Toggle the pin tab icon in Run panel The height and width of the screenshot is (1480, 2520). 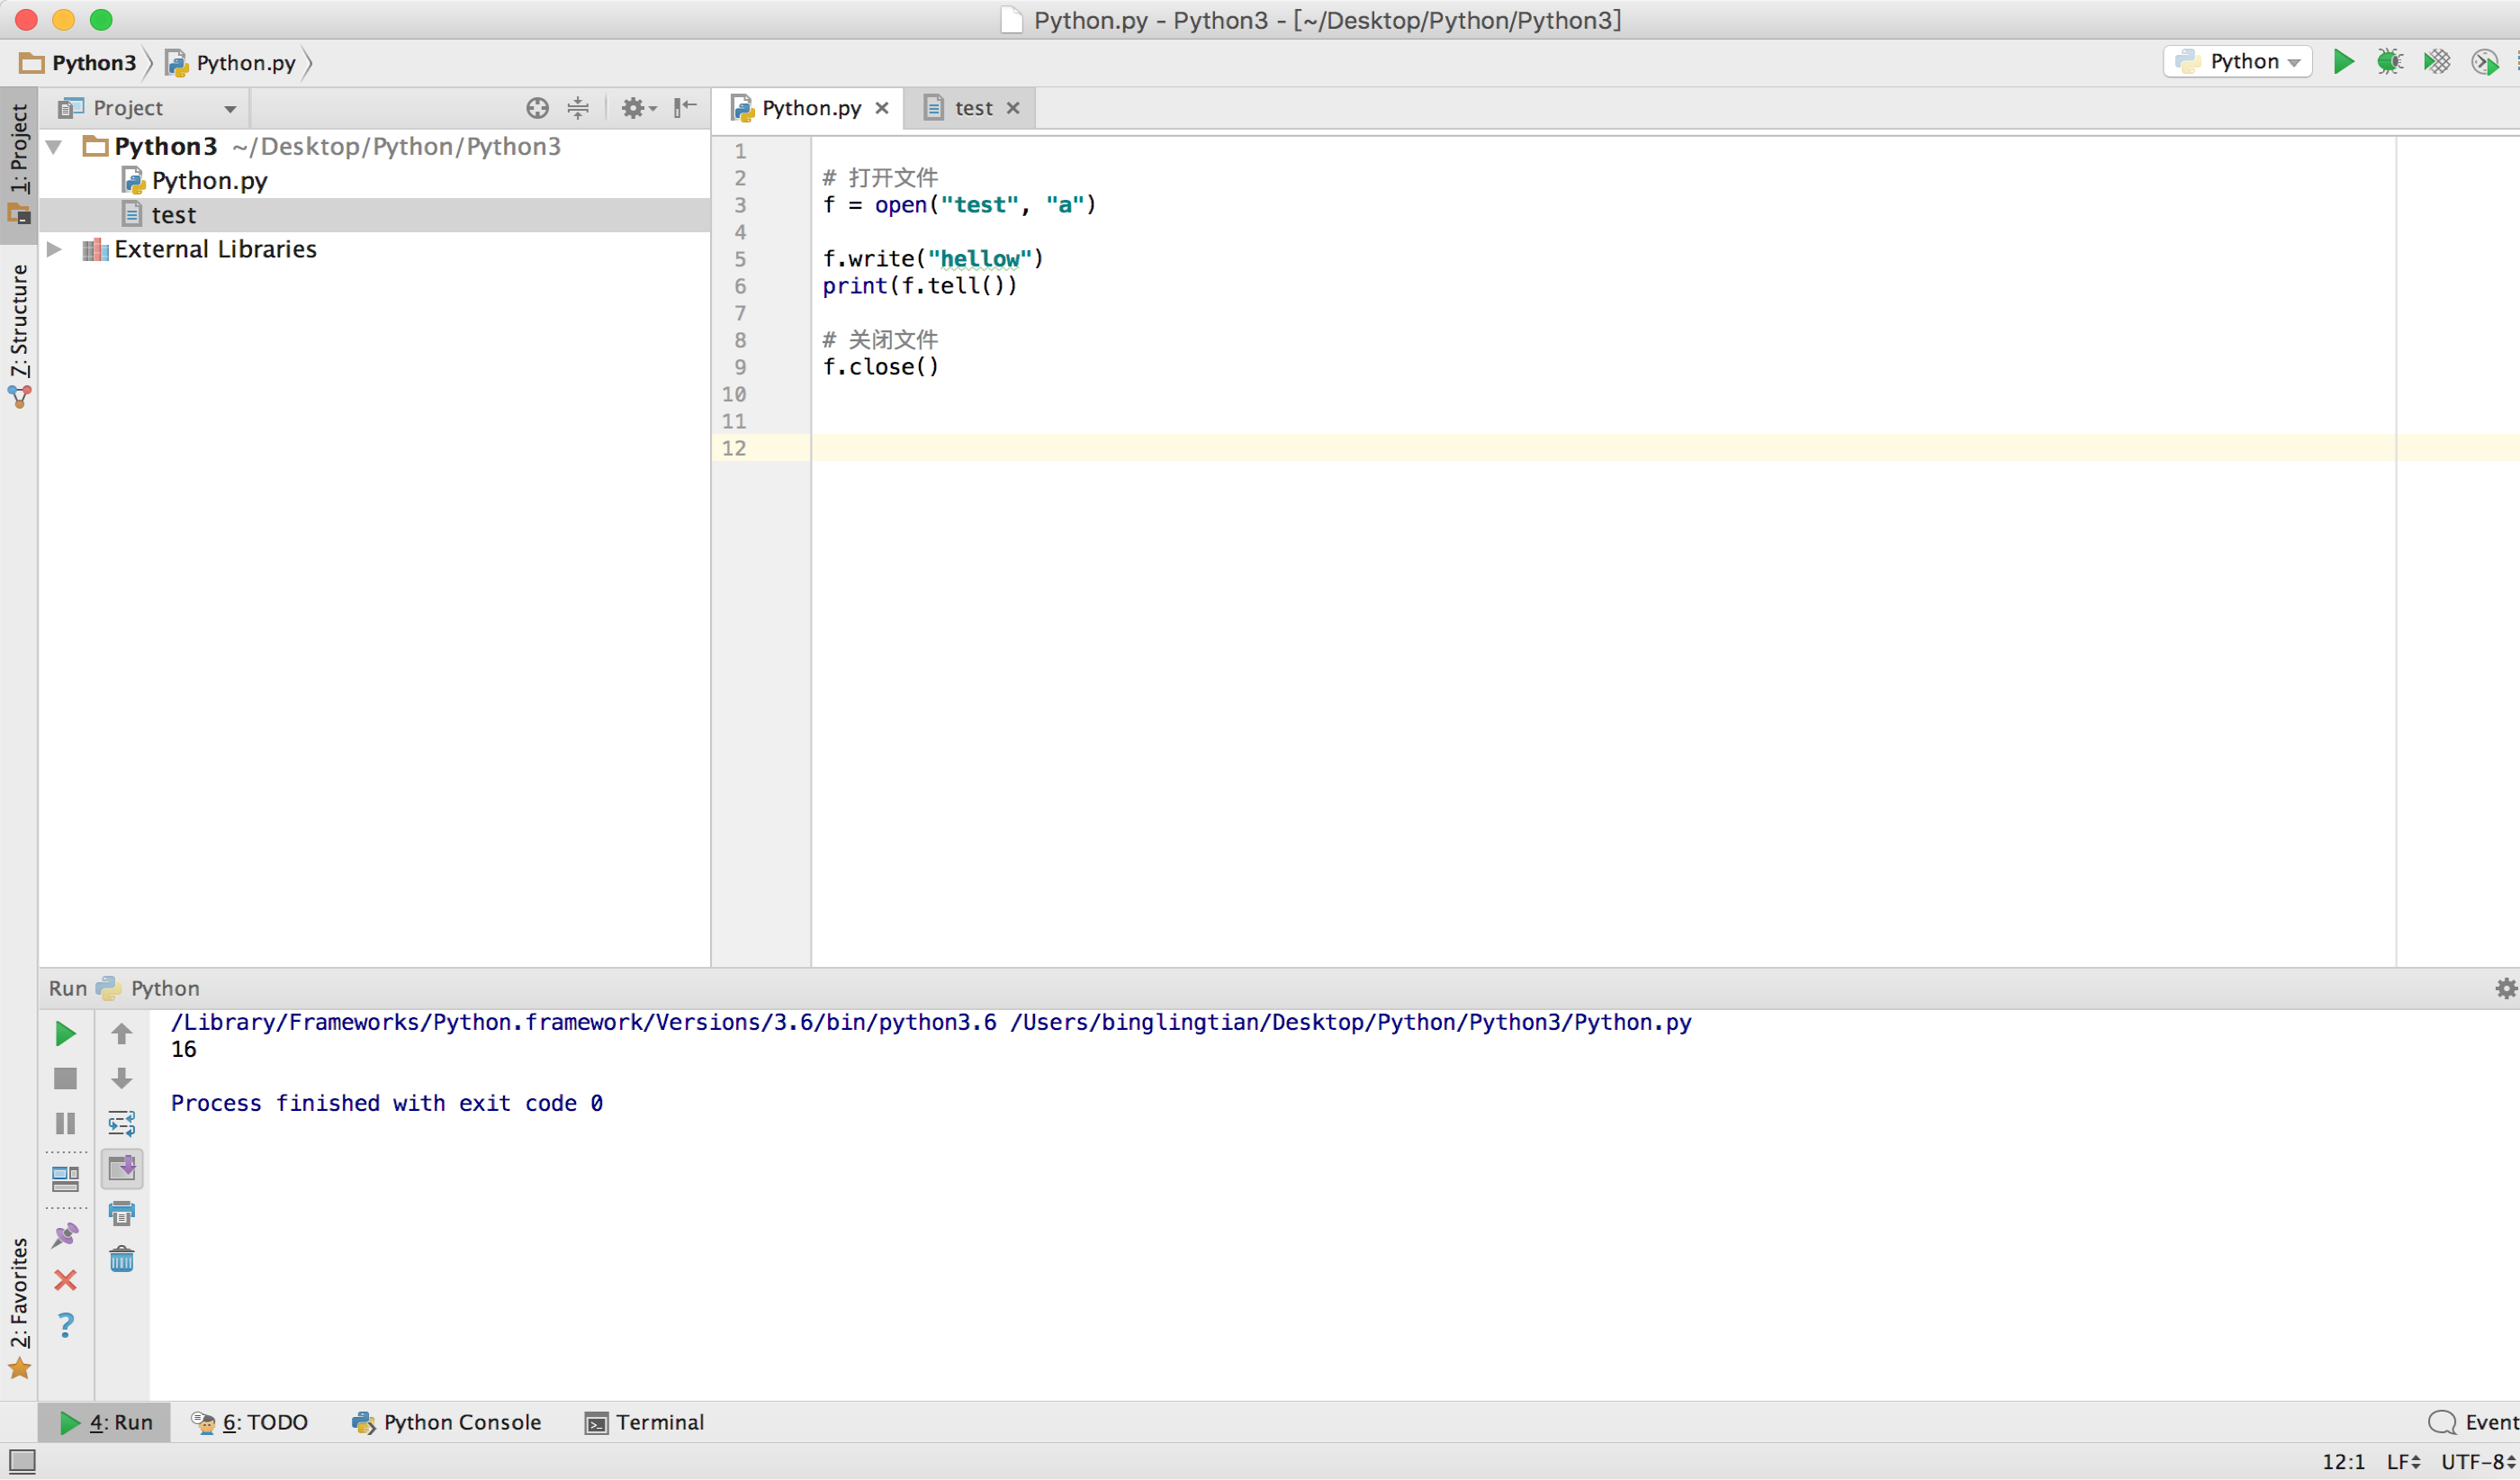(x=65, y=1236)
